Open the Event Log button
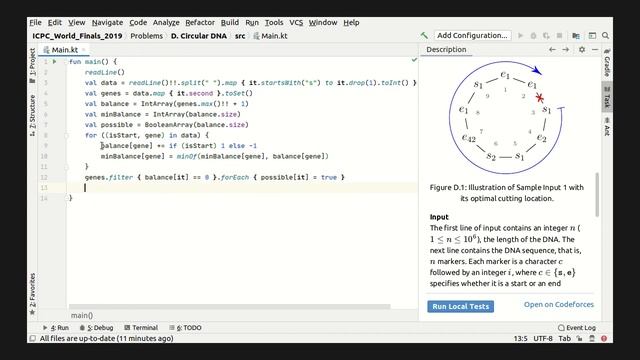Screen dimensions: 640x360 pyautogui.click(x=577, y=328)
